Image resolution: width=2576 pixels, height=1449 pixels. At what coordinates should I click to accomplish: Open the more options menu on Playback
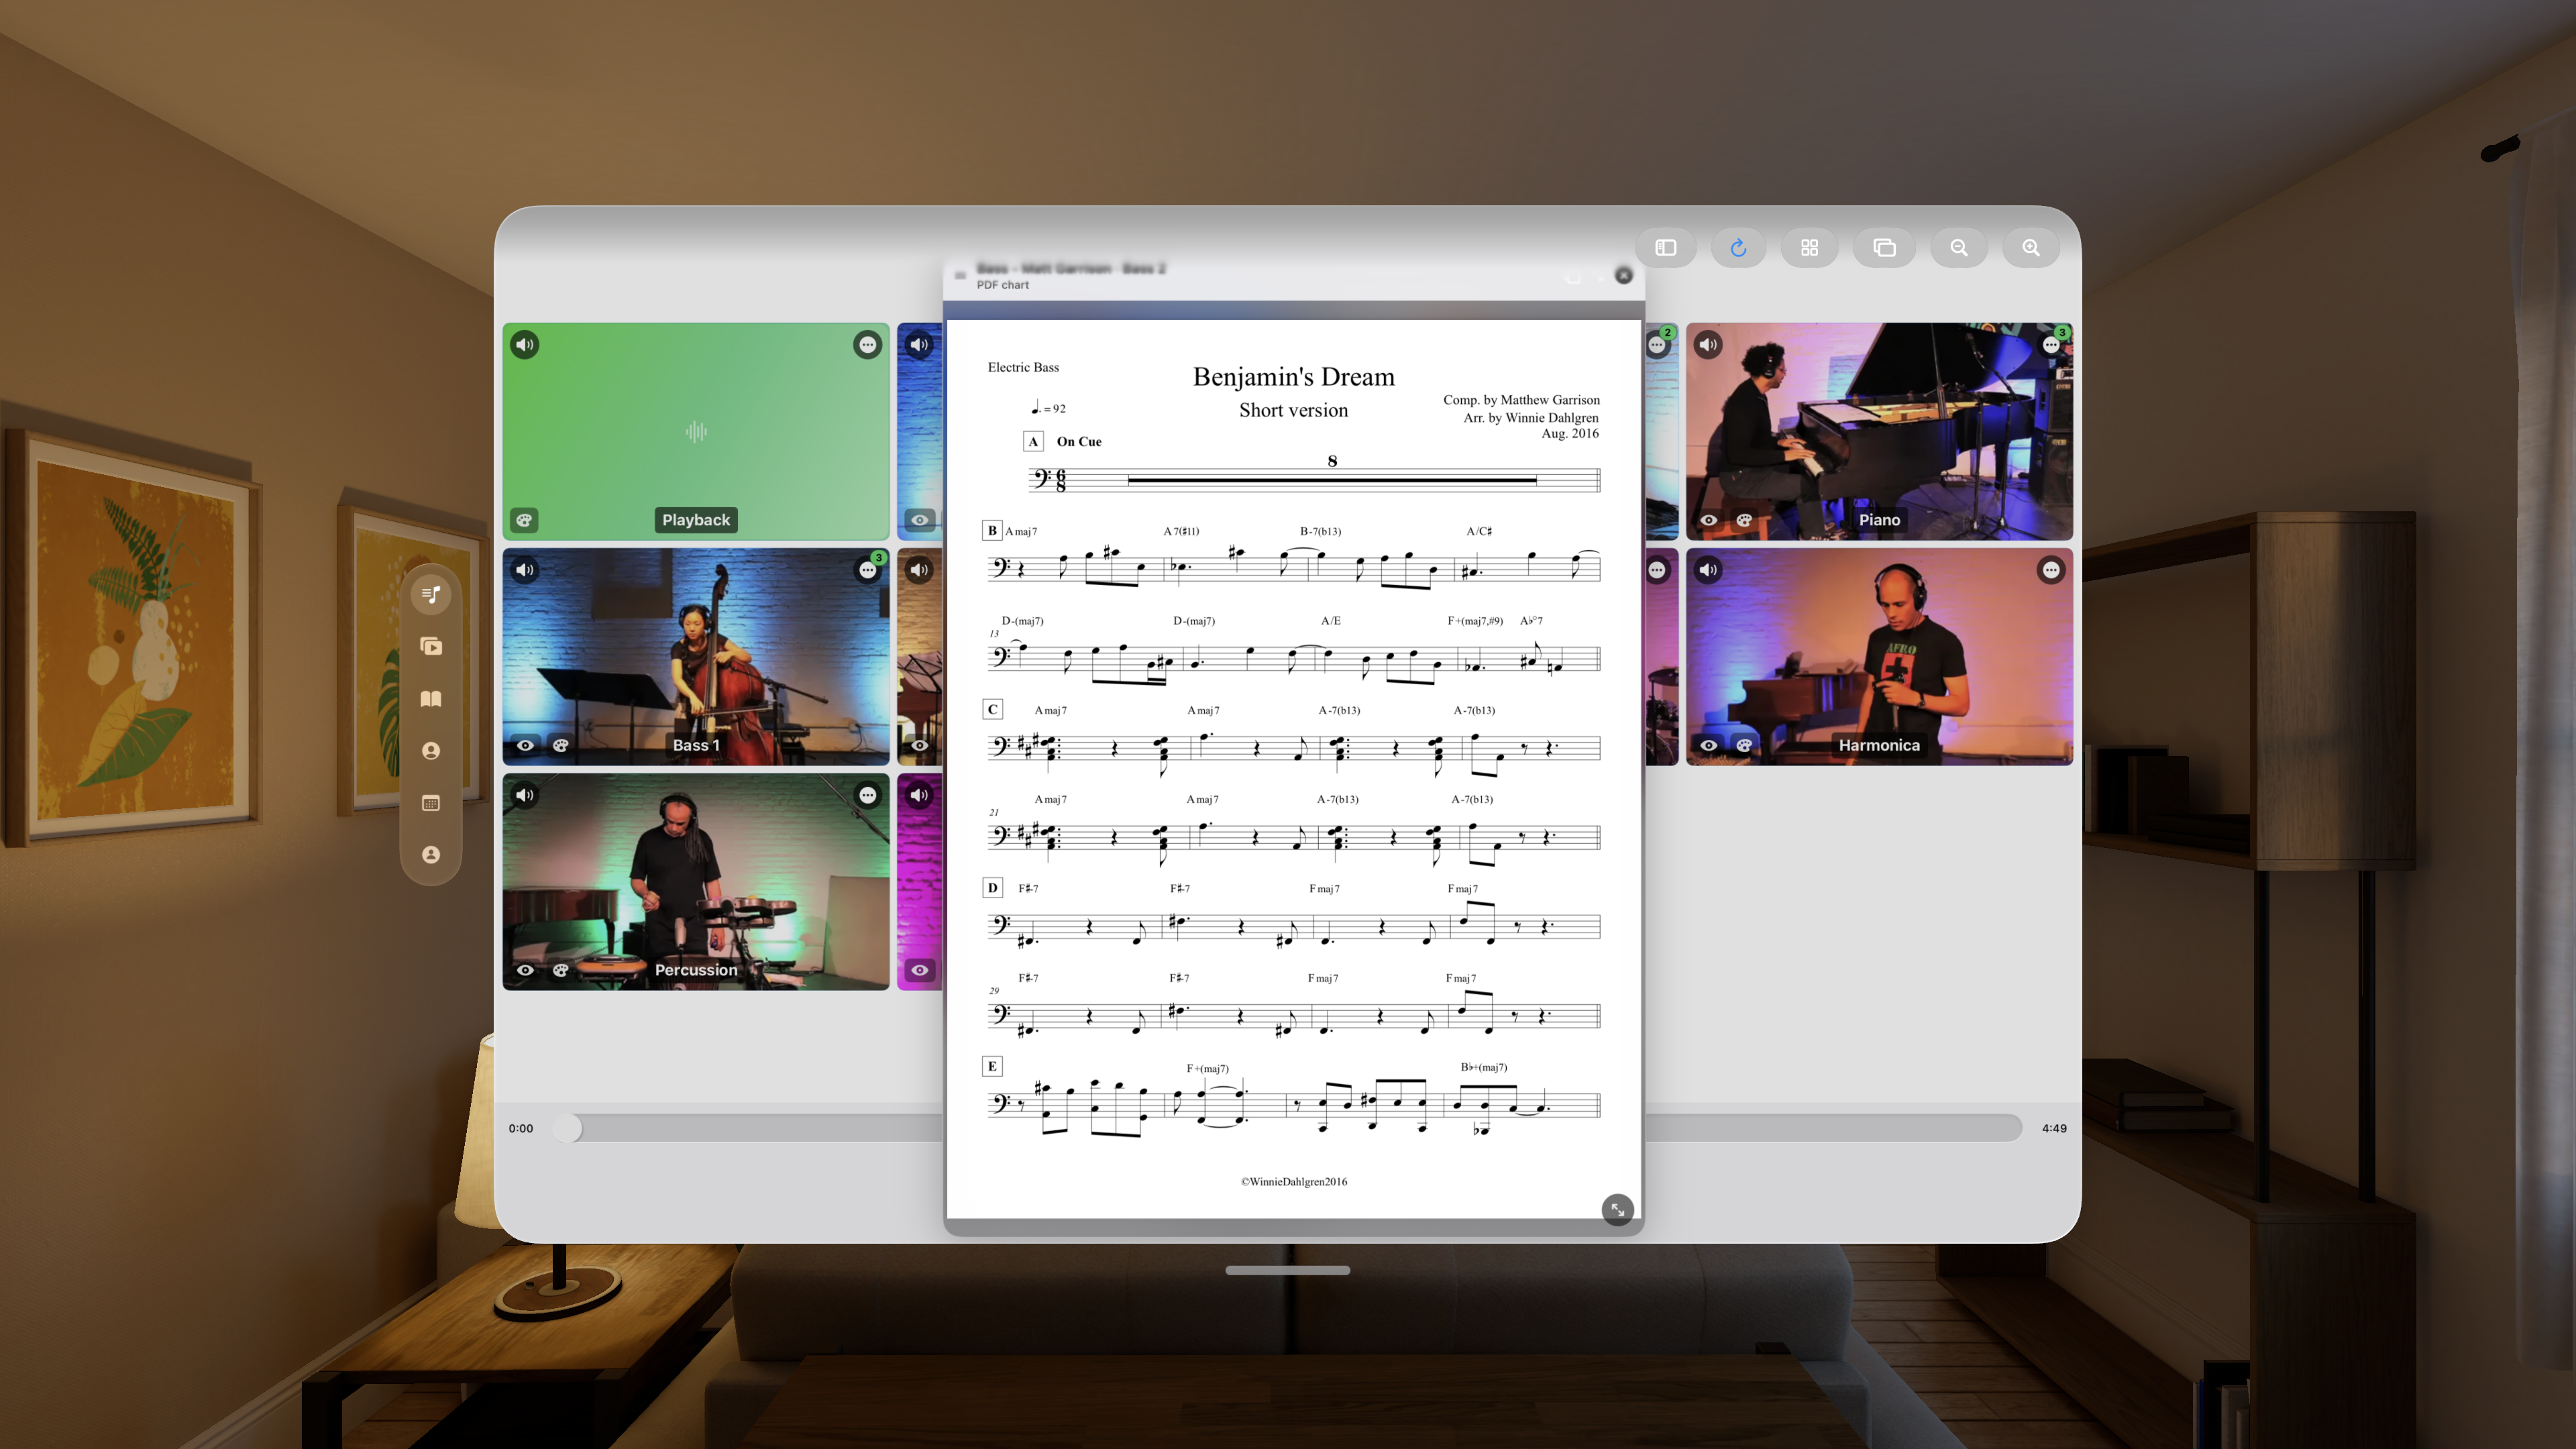[x=867, y=345]
